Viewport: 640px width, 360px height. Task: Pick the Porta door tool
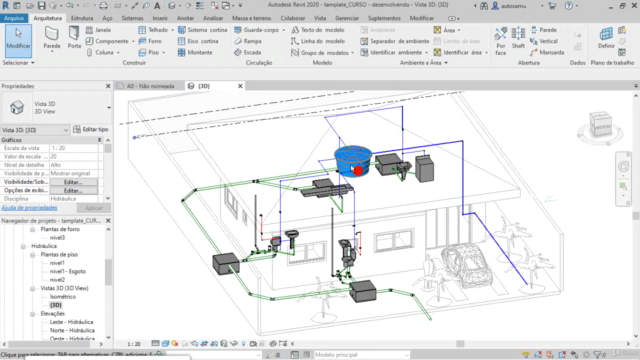coord(74,38)
